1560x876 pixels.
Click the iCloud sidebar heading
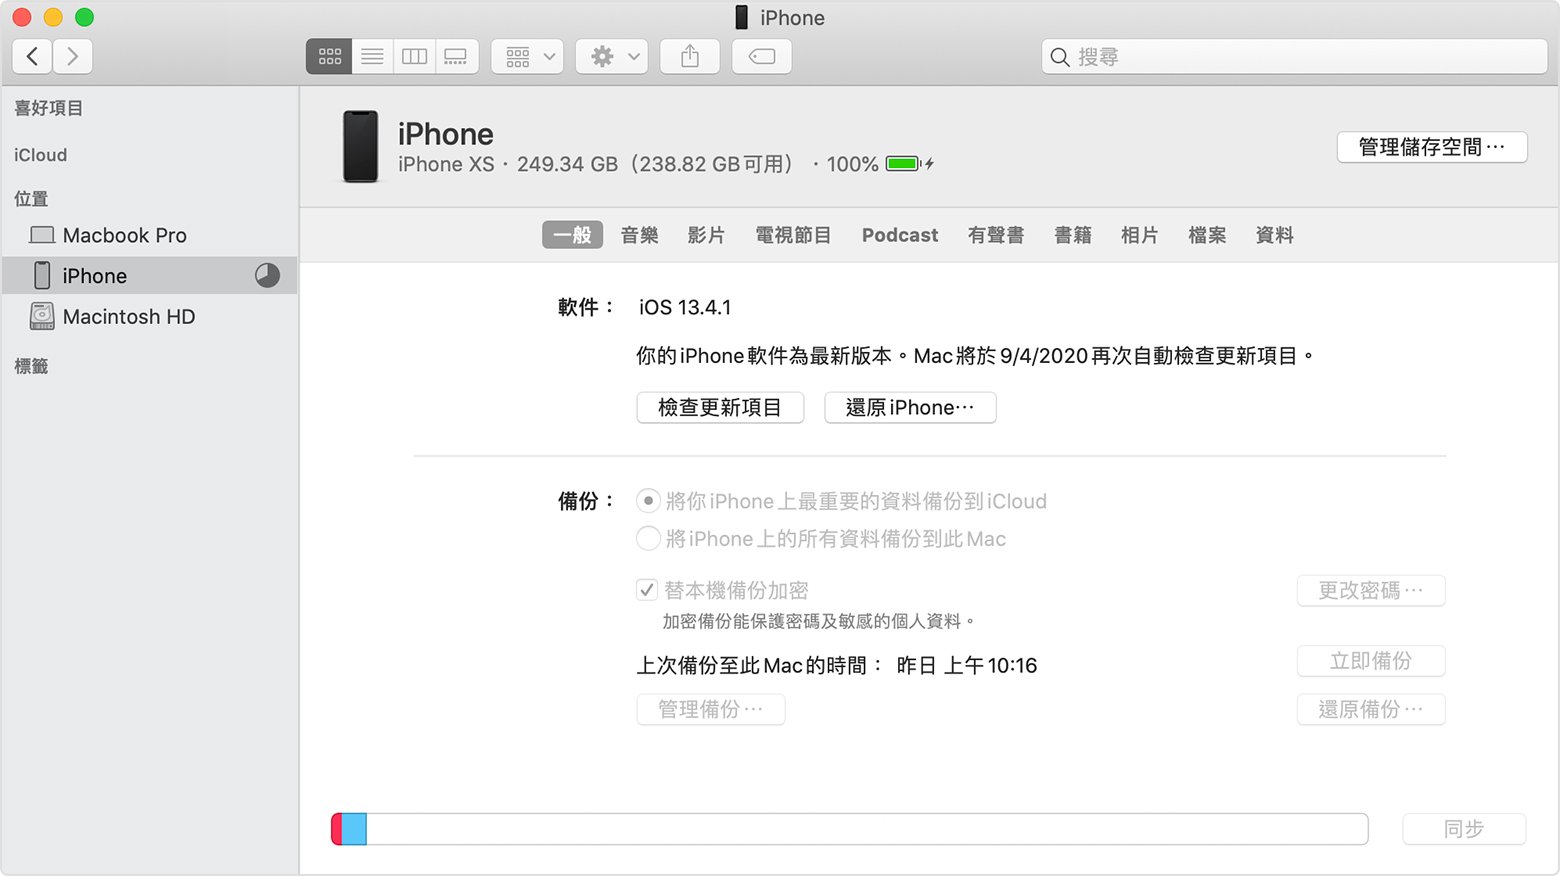(x=41, y=155)
